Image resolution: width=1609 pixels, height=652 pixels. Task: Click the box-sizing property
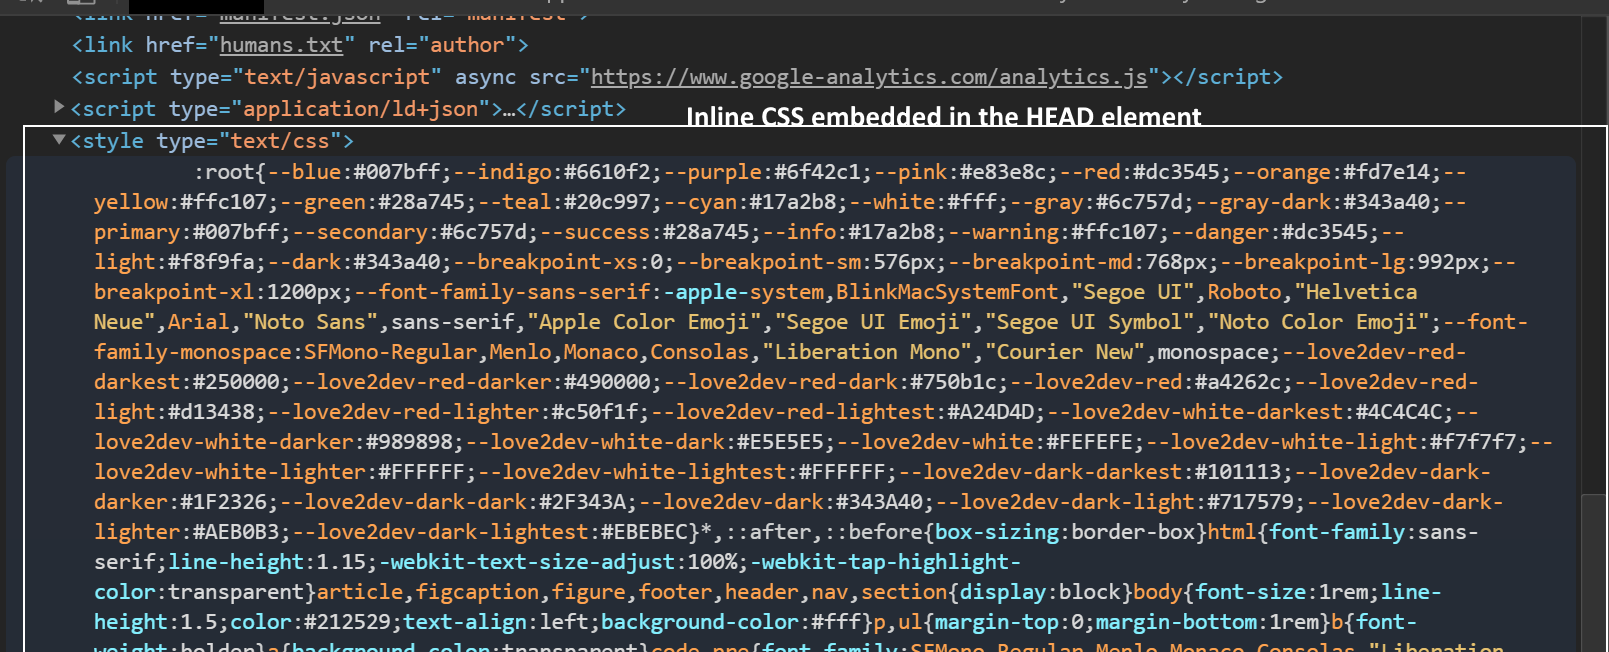click(x=997, y=532)
